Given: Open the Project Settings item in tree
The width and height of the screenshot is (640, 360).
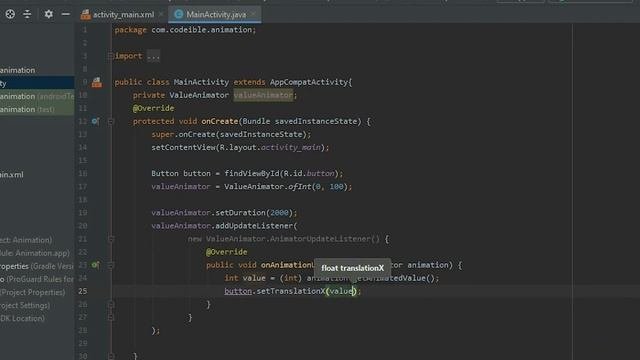Looking at the screenshot, I should click(x=25, y=305).
